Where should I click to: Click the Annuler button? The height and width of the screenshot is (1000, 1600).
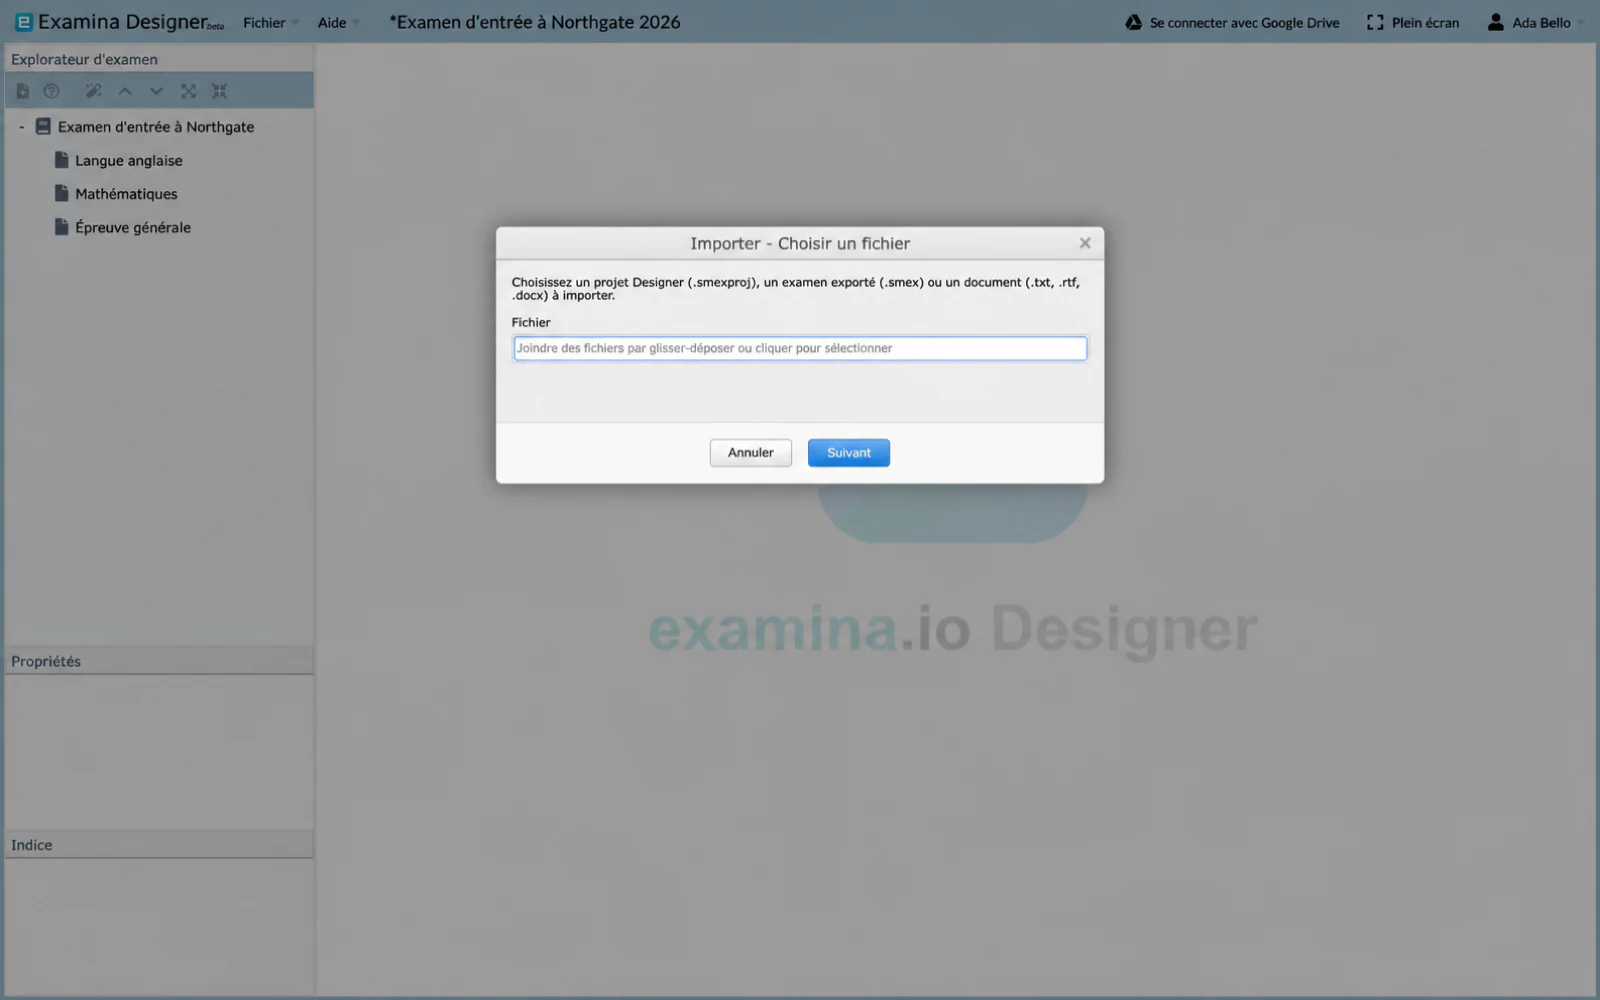click(750, 453)
